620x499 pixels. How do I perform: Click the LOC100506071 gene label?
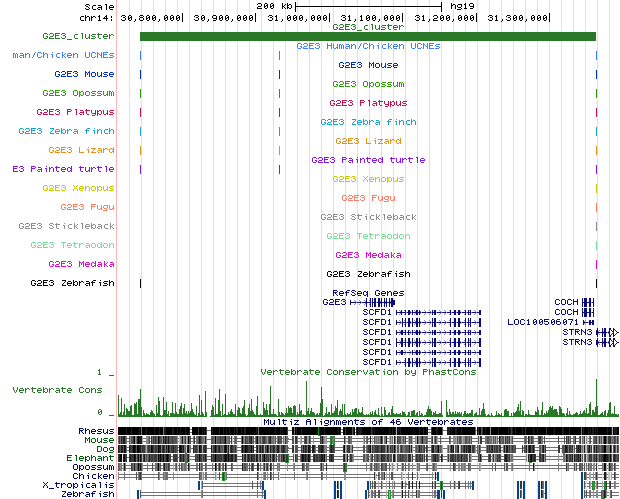coord(543,322)
